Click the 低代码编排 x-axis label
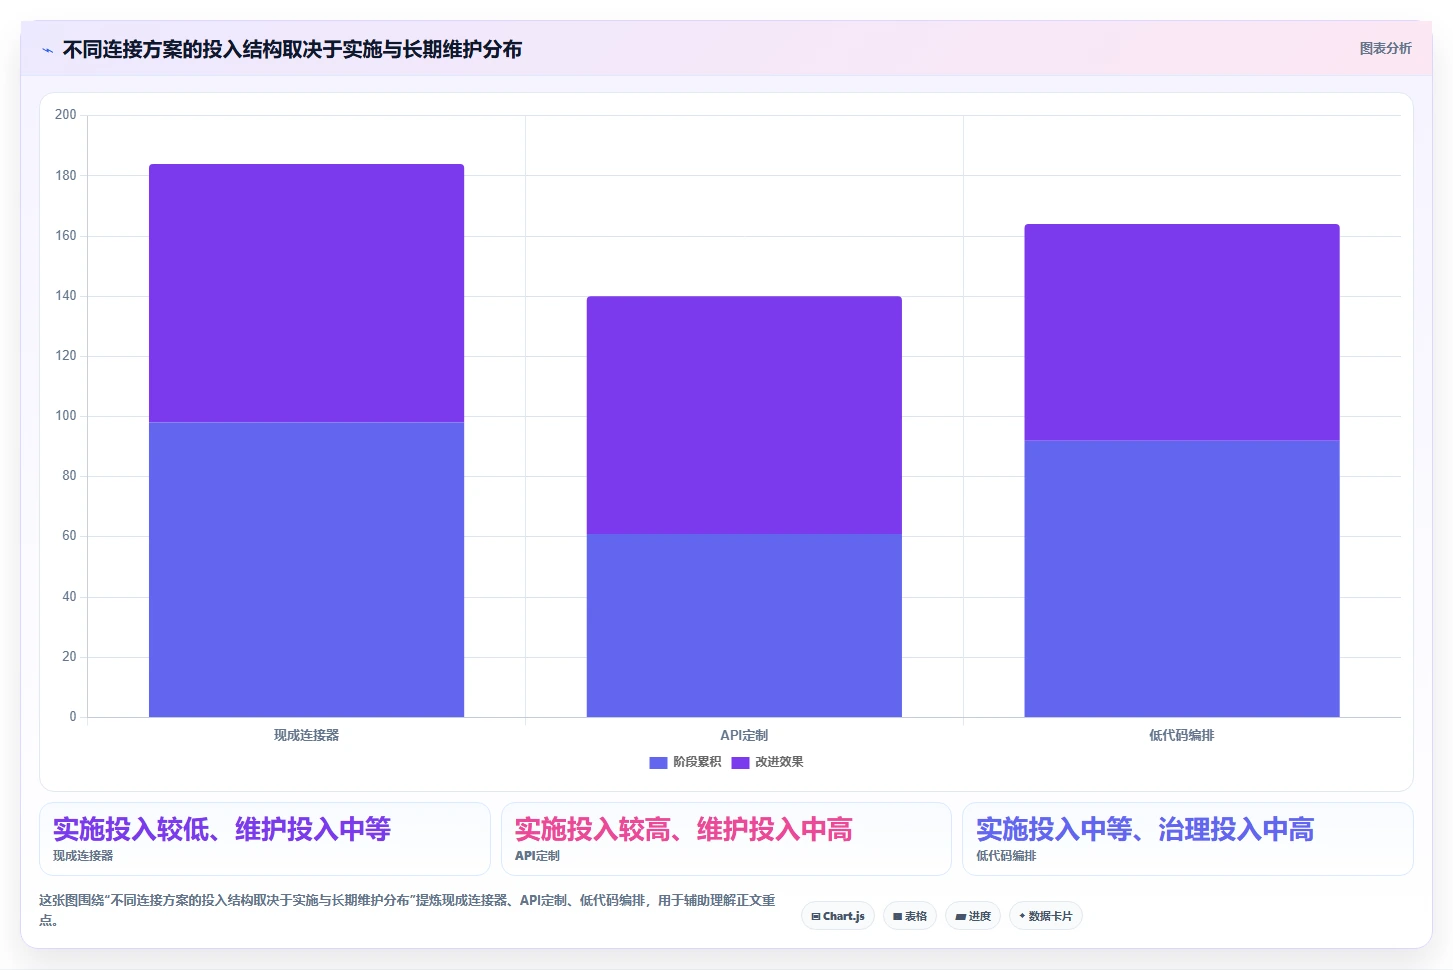1453x970 pixels. click(x=1182, y=735)
